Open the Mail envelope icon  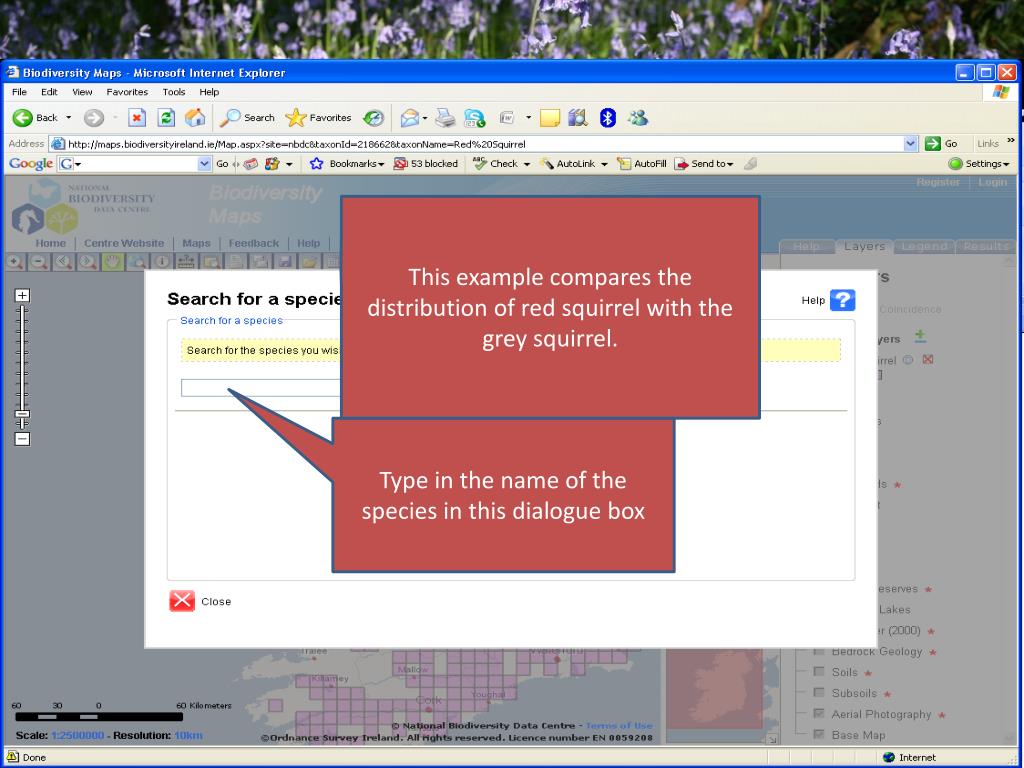(x=409, y=118)
